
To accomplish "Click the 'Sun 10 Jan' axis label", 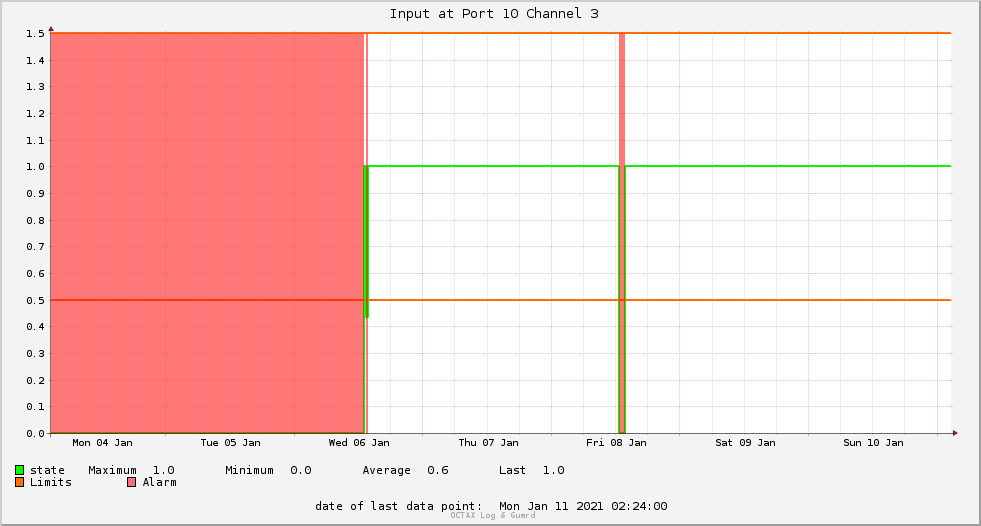I will point(873,443).
